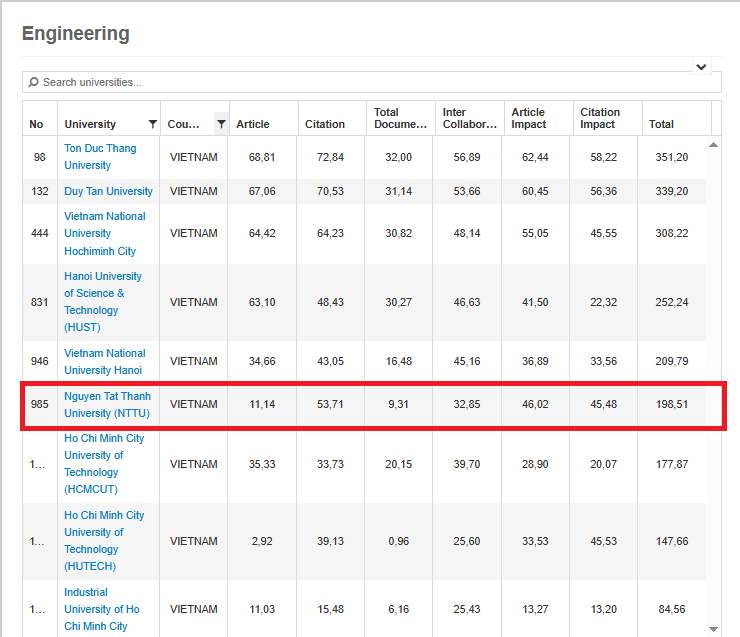Screen dimensions: 740x637
Task: Select article value 2,92
Action: pyautogui.click(x=262, y=541)
